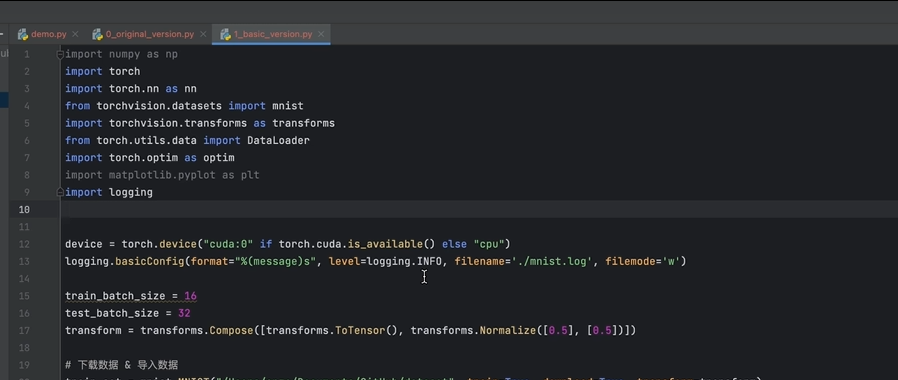Click the "import logging" line

click(109, 192)
